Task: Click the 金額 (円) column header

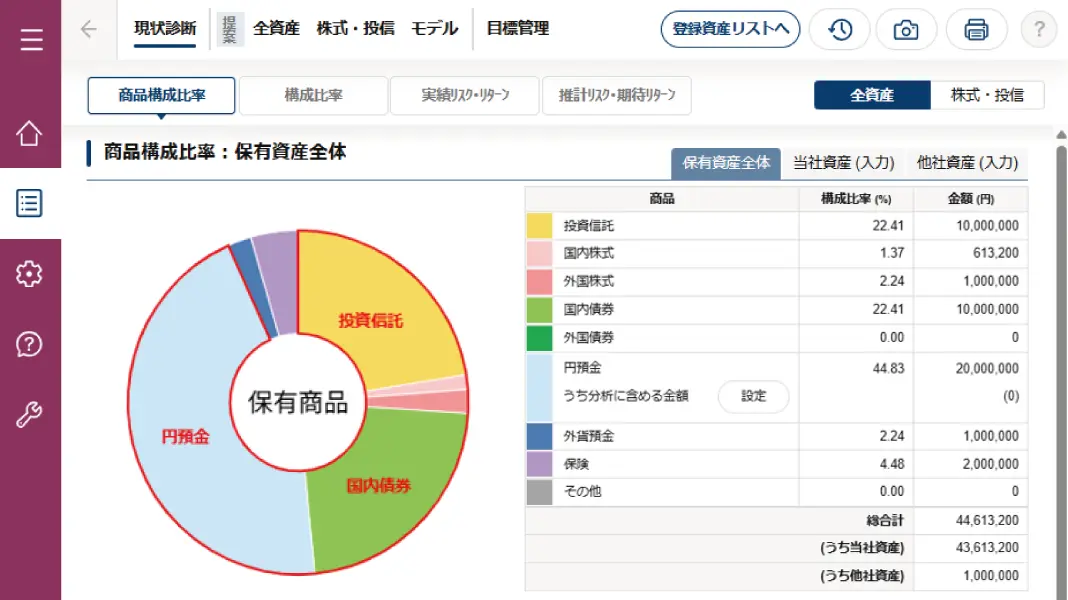Action: (x=971, y=199)
